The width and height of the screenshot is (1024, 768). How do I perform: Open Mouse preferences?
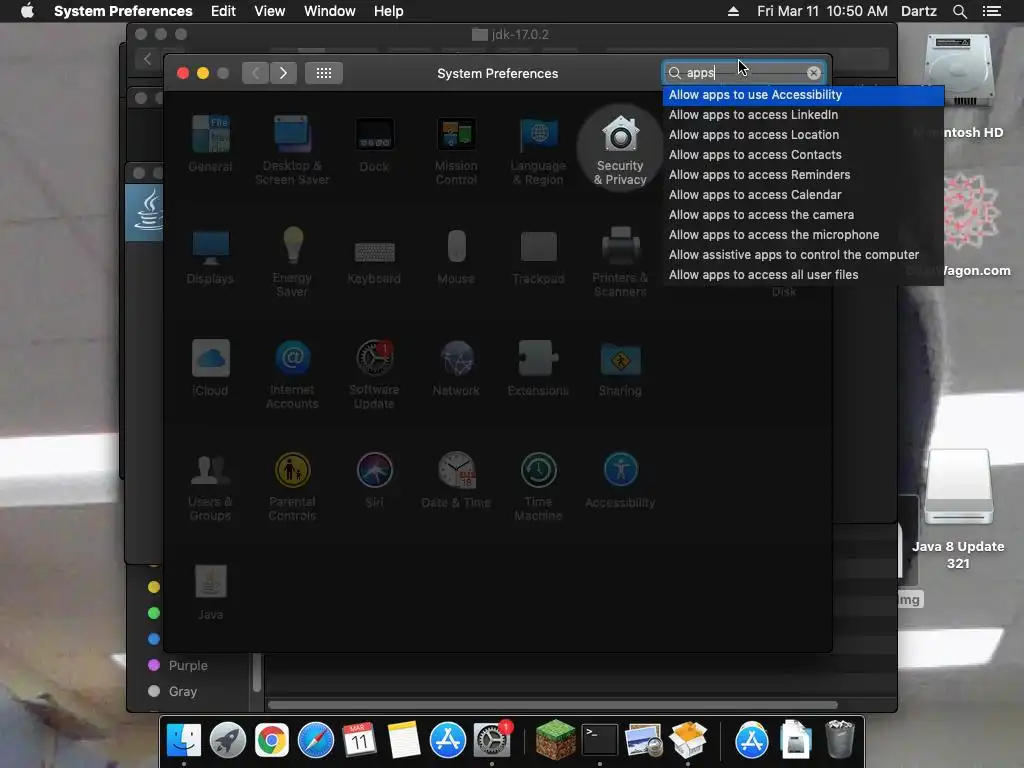pyautogui.click(x=456, y=255)
